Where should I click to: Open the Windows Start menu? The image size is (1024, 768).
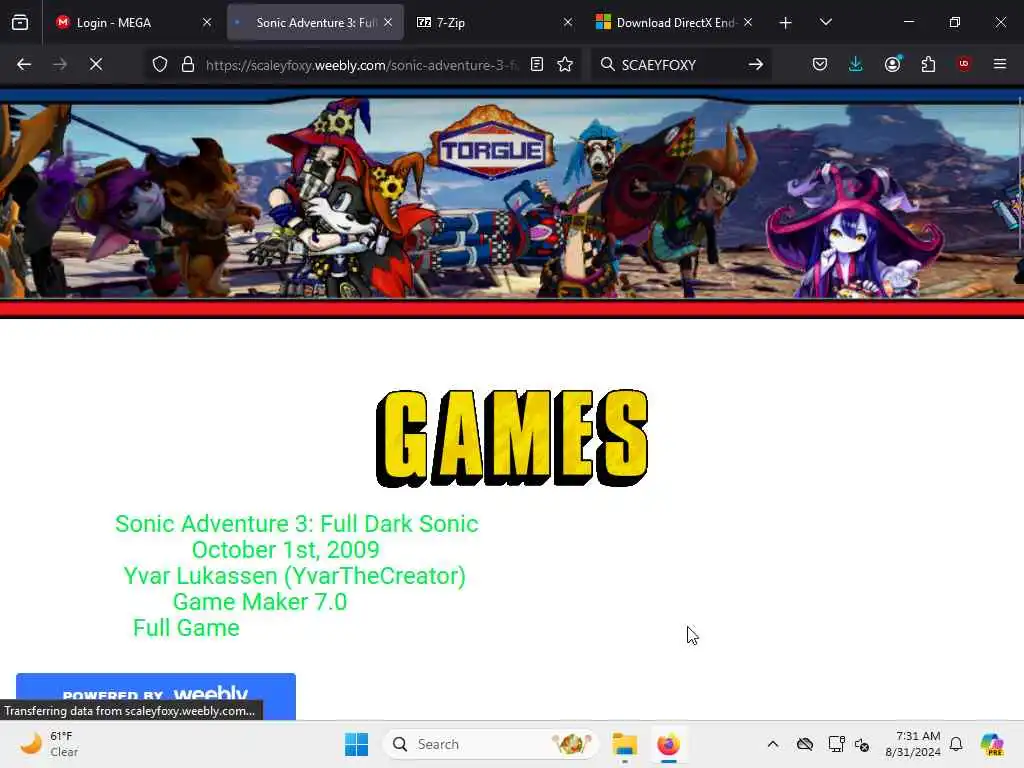(x=357, y=744)
